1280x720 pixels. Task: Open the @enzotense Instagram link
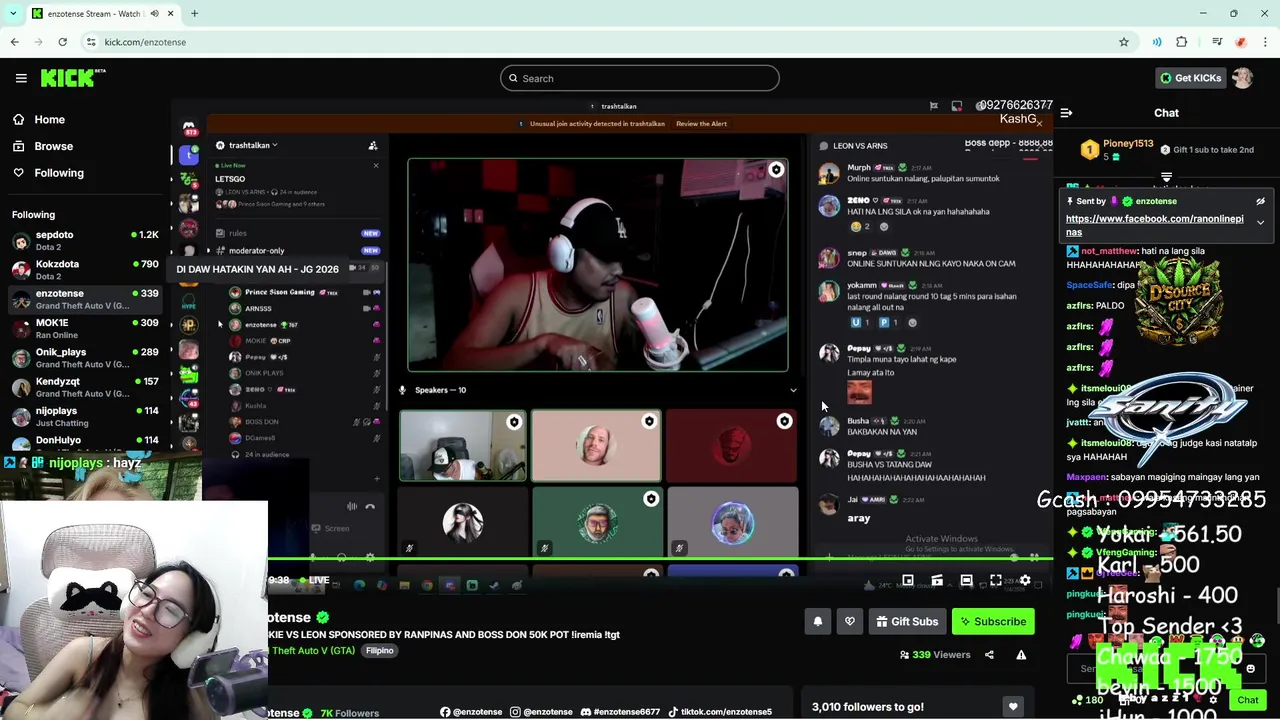541,712
